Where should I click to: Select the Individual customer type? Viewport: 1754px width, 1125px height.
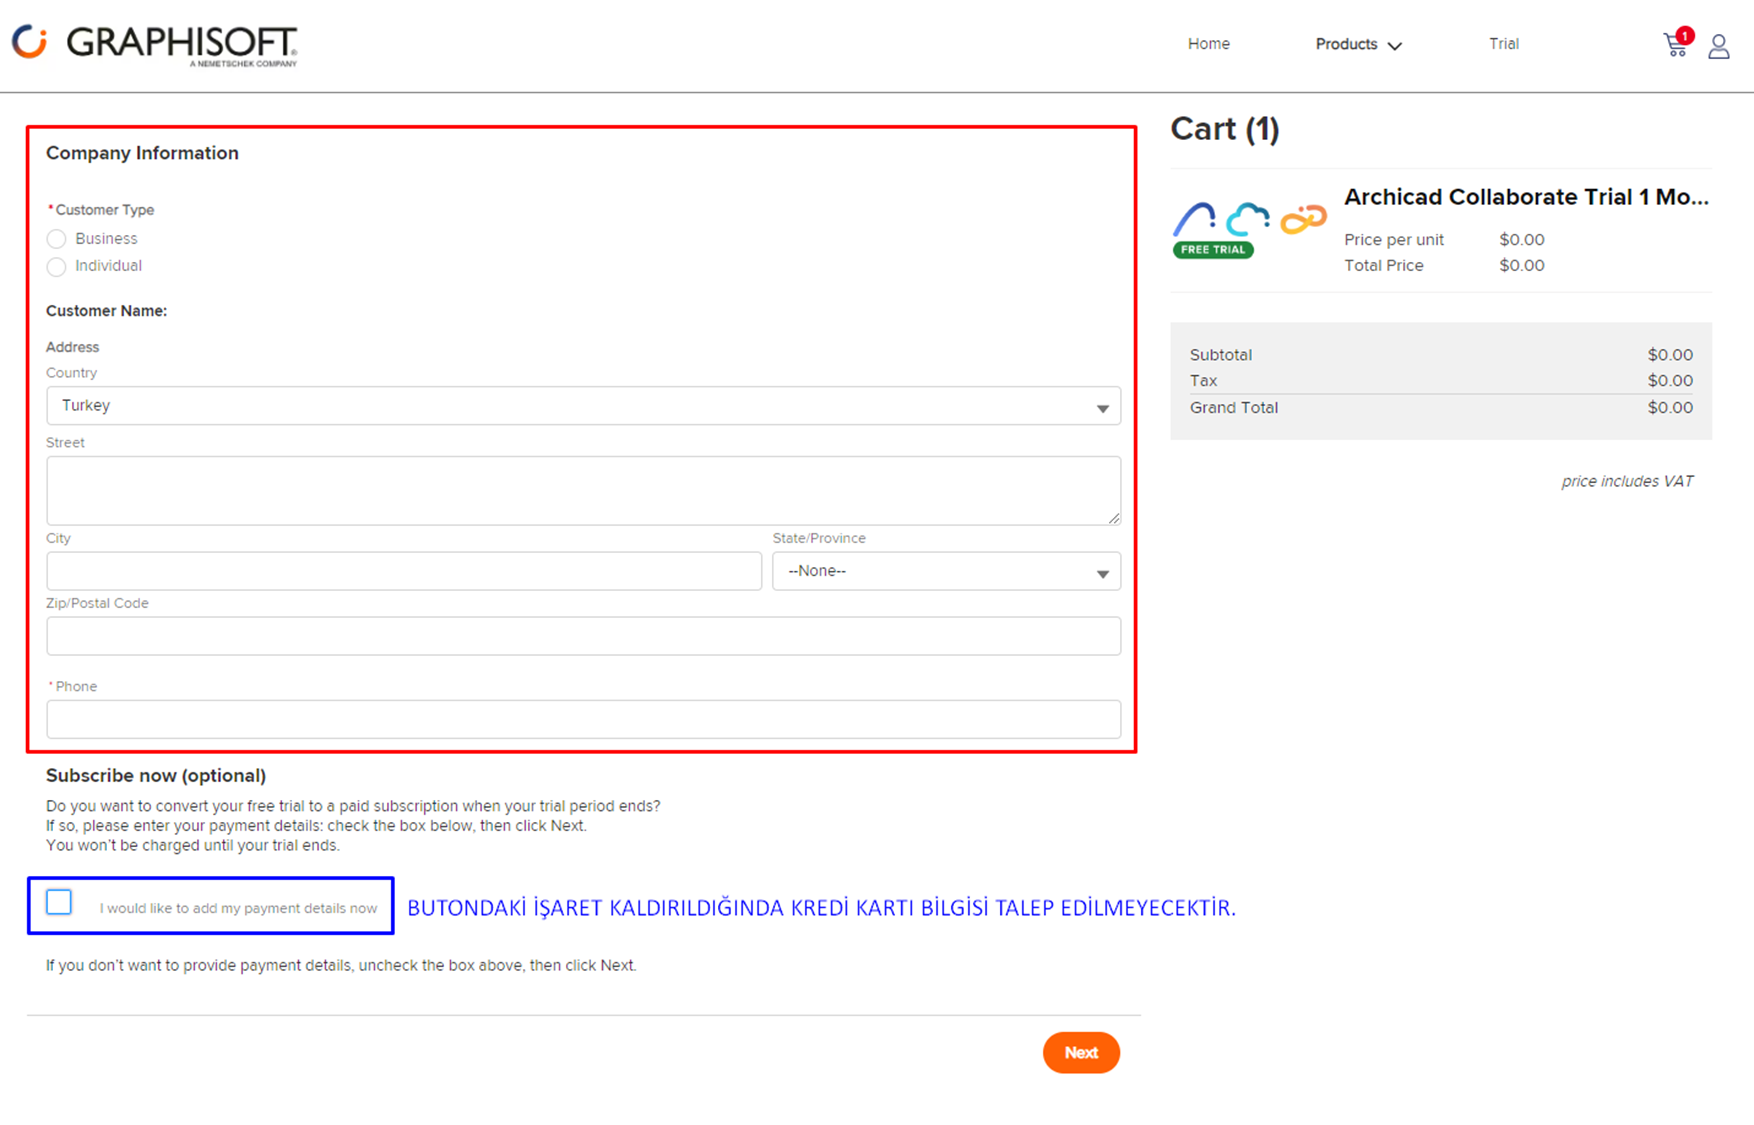[56, 266]
